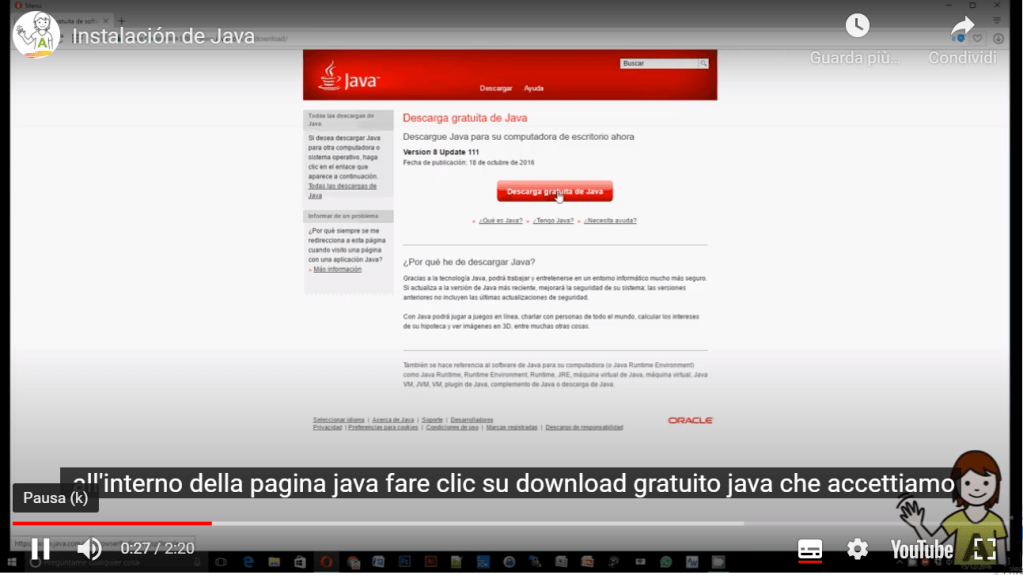Pause the video playback
Screen dimensions: 1023x575
coord(40,548)
